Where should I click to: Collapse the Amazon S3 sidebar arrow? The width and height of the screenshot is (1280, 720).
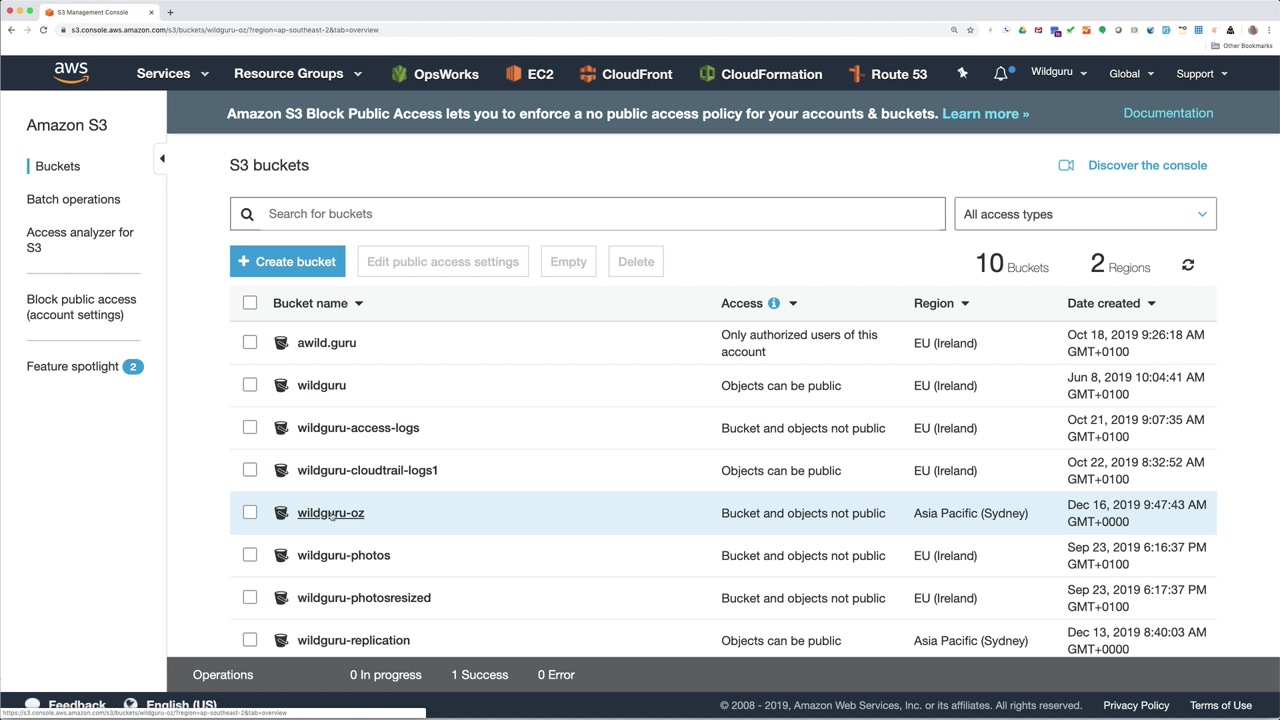[x=162, y=158]
